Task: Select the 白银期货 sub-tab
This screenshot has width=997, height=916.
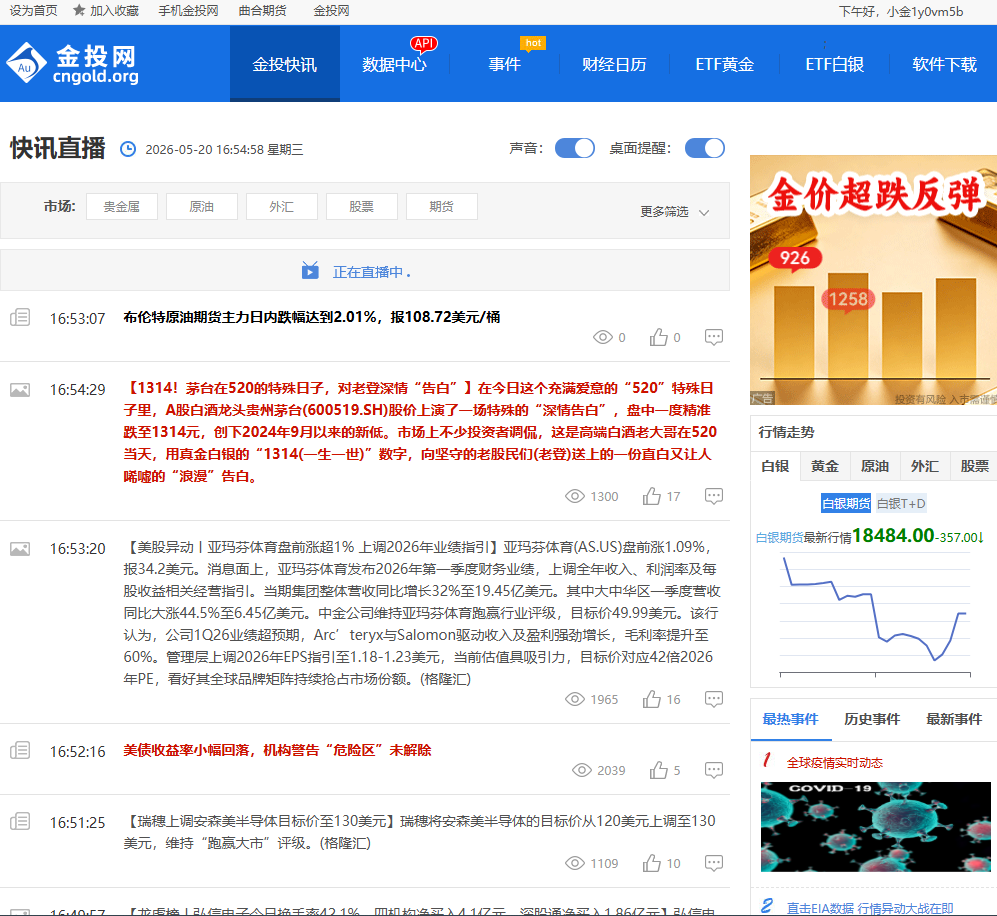Action: (846, 503)
